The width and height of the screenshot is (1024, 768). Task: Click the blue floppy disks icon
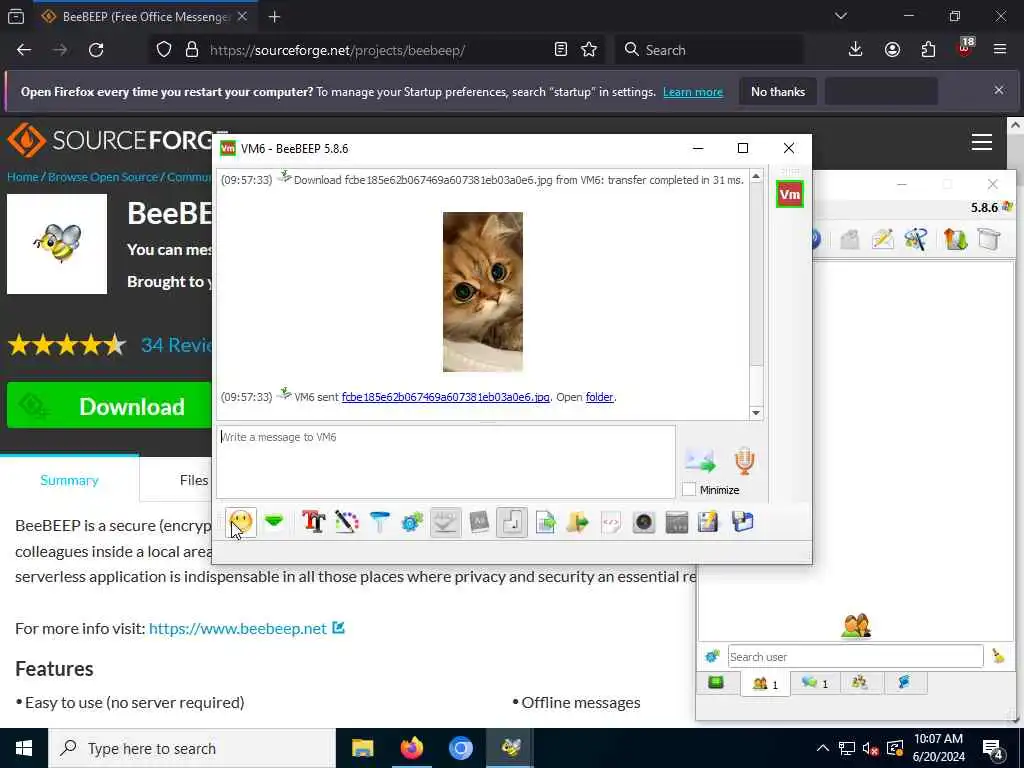[x=743, y=522]
